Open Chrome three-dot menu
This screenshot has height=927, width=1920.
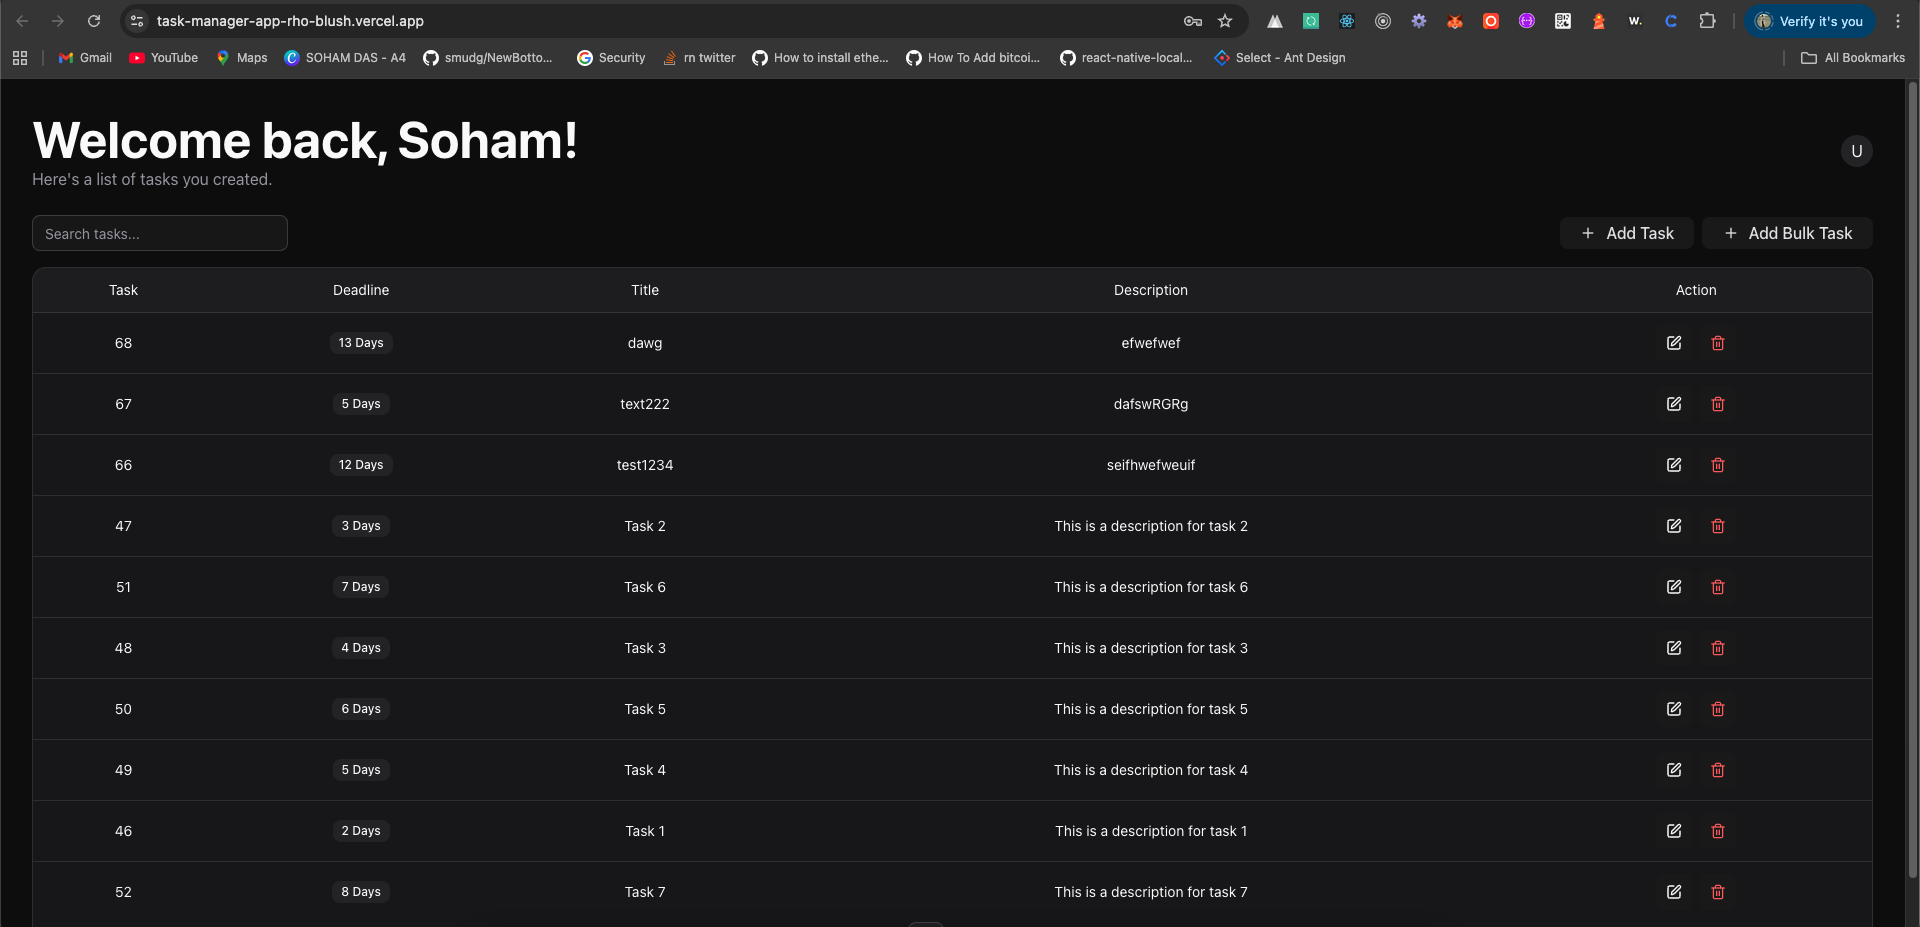click(1898, 21)
